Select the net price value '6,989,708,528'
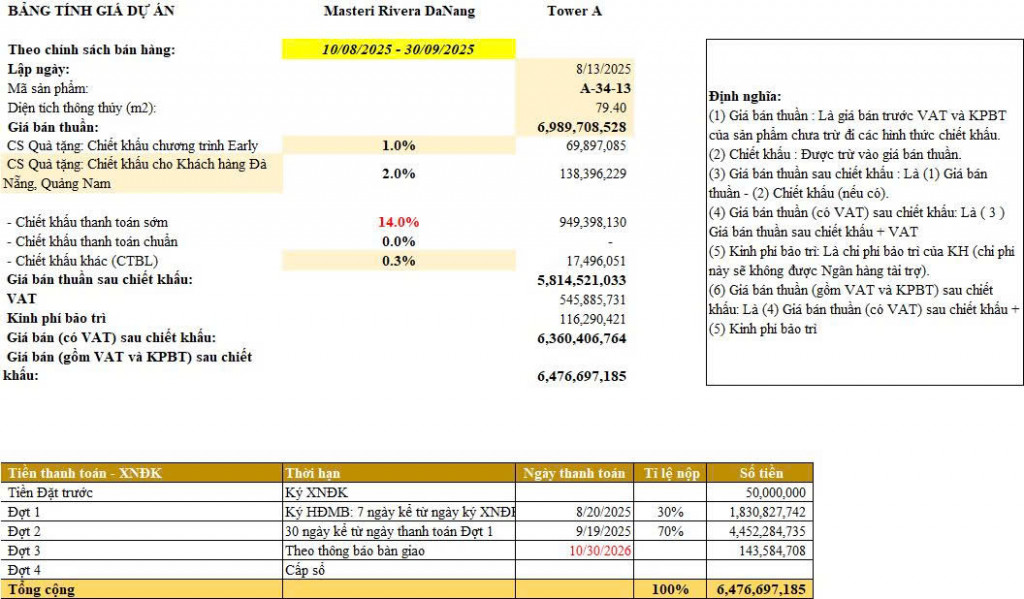The image size is (1024, 599). (581, 127)
